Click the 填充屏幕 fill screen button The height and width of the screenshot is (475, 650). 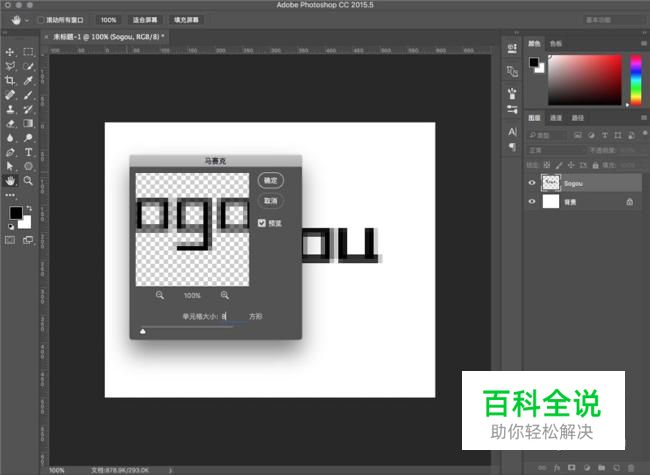(x=186, y=20)
